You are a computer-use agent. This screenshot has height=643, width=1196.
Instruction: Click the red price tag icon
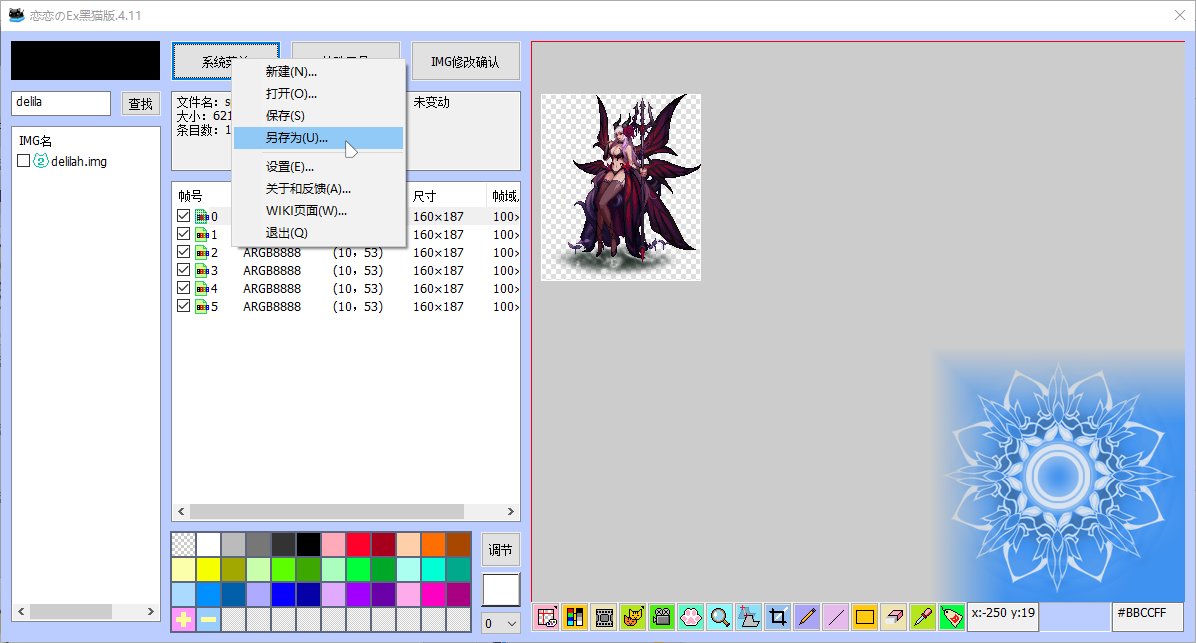pos(952,617)
